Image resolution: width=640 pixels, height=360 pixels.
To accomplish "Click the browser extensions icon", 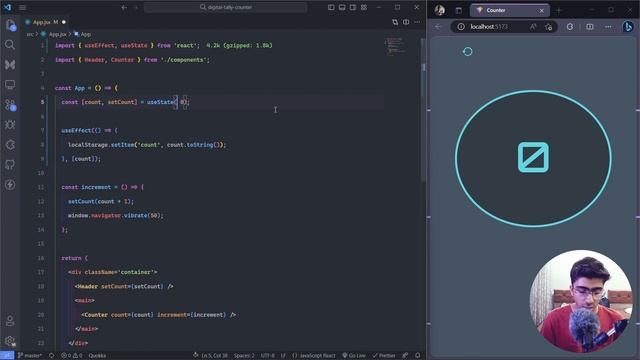I will (570, 27).
